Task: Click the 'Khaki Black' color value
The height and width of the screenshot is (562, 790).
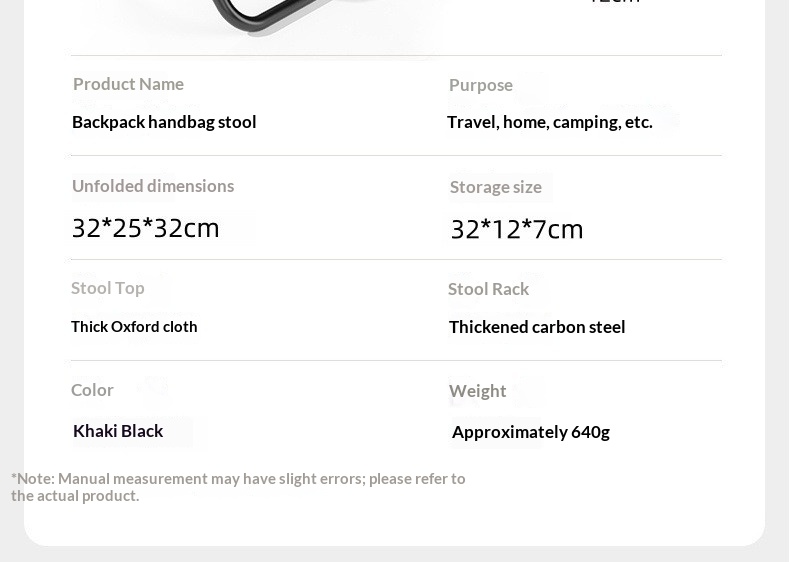Action: tap(118, 431)
